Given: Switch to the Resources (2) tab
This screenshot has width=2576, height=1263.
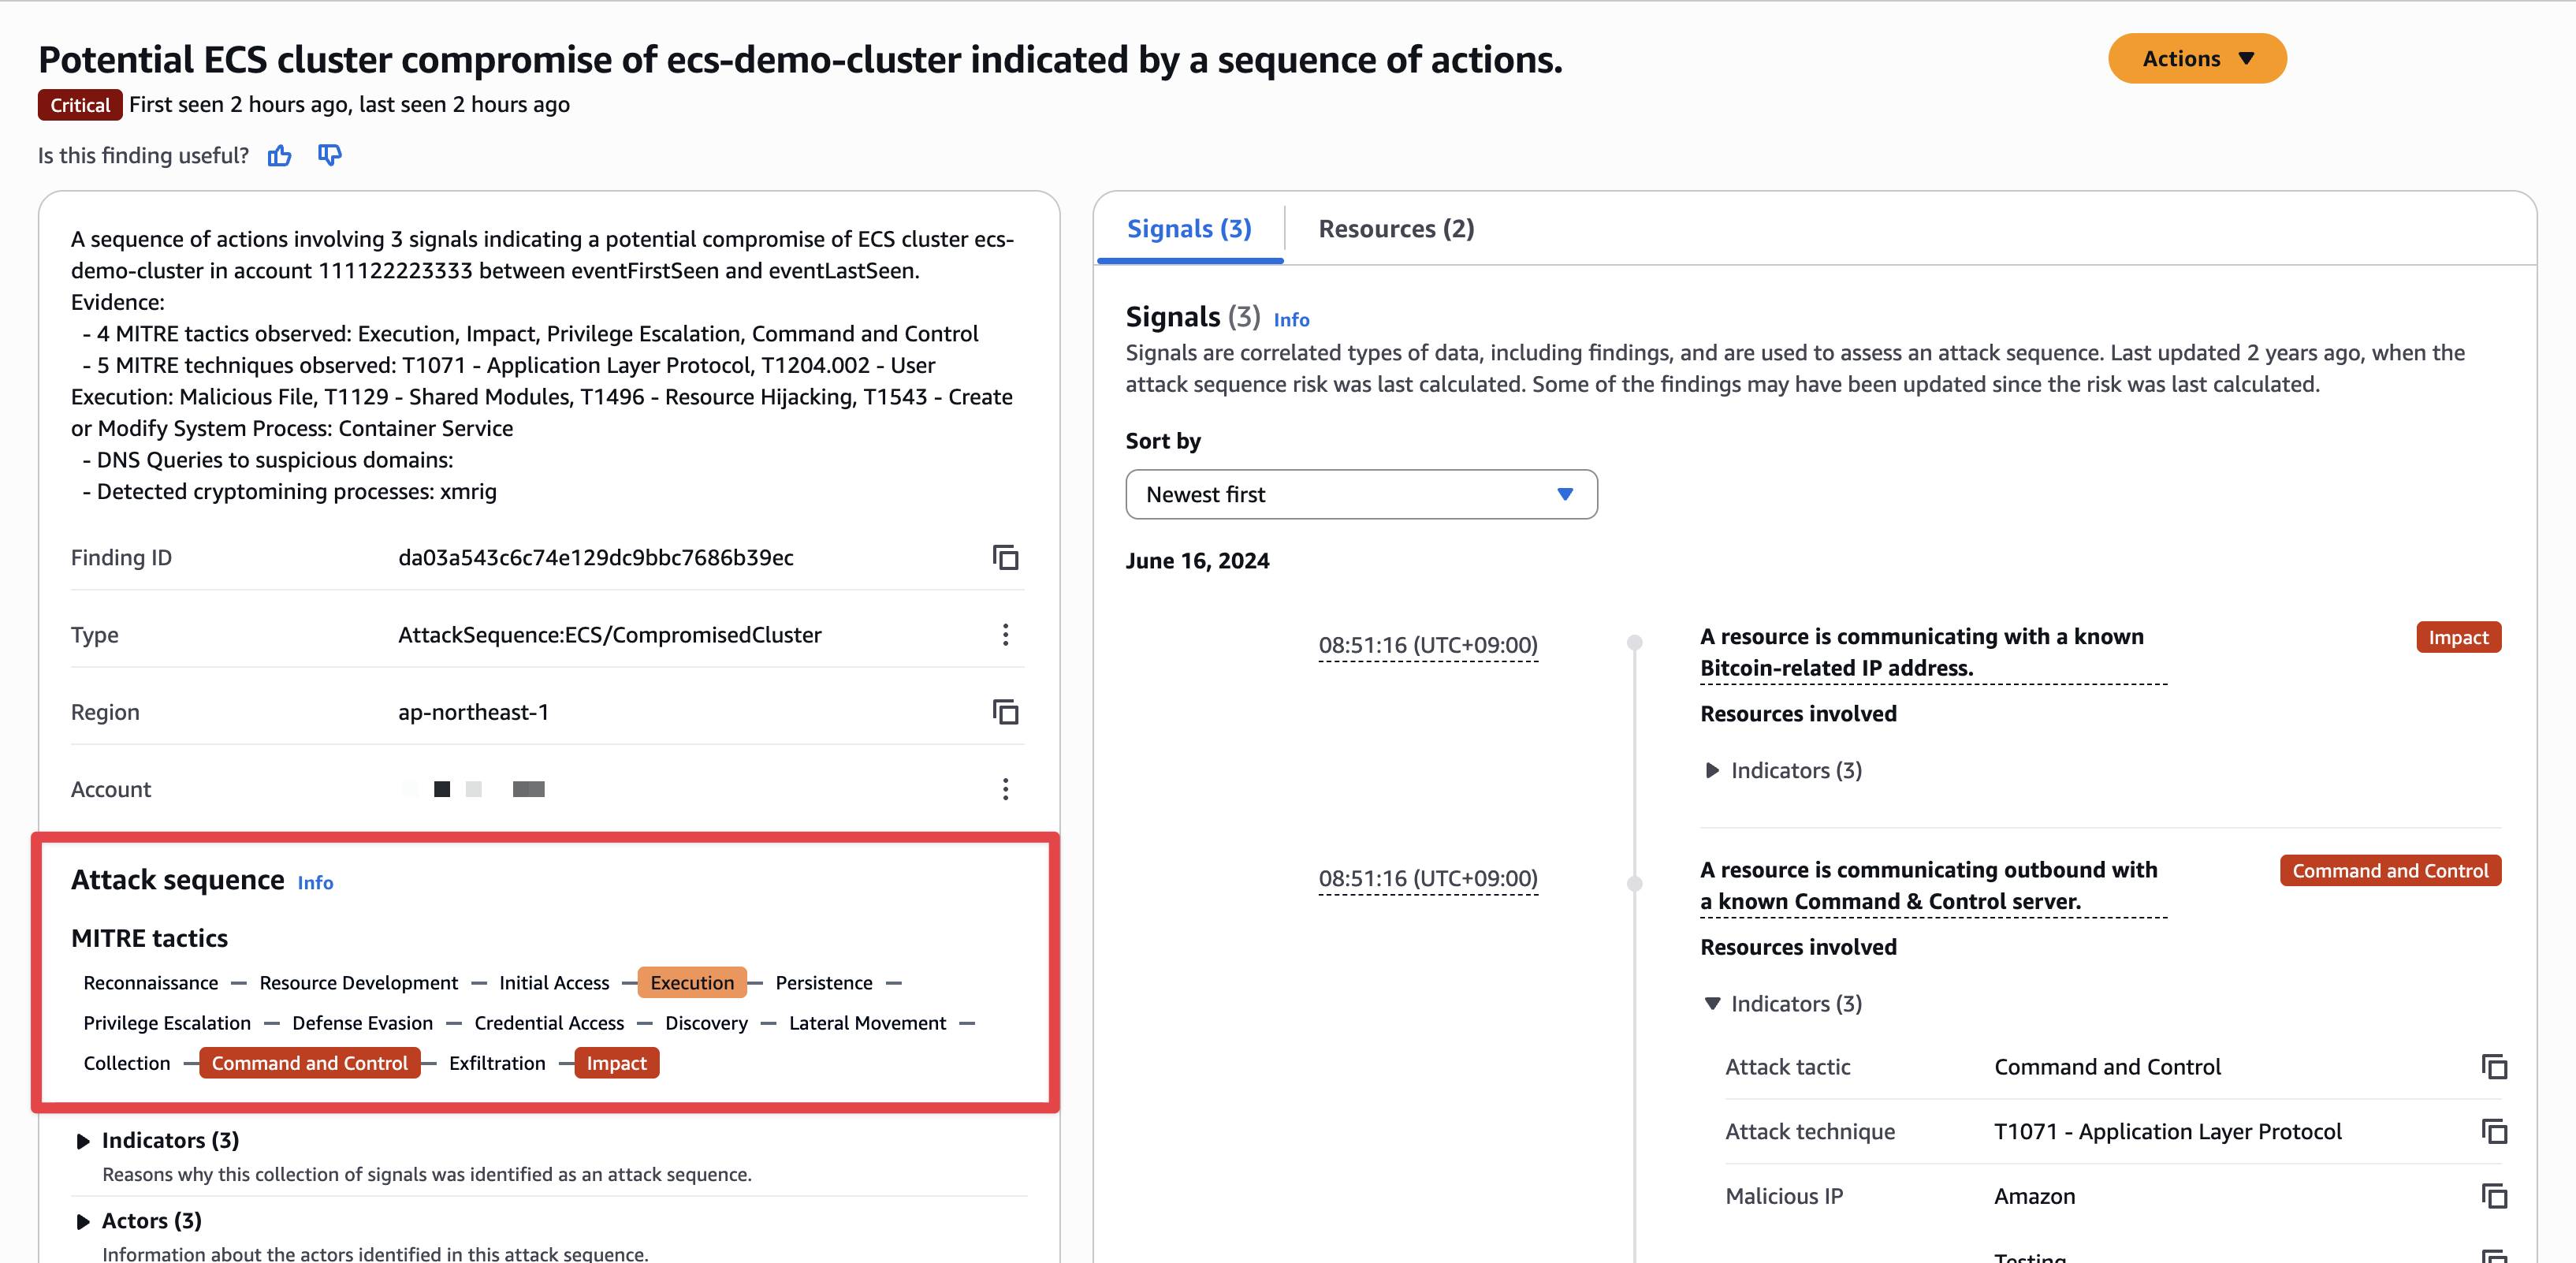Looking at the screenshot, I should coord(1395,229).
